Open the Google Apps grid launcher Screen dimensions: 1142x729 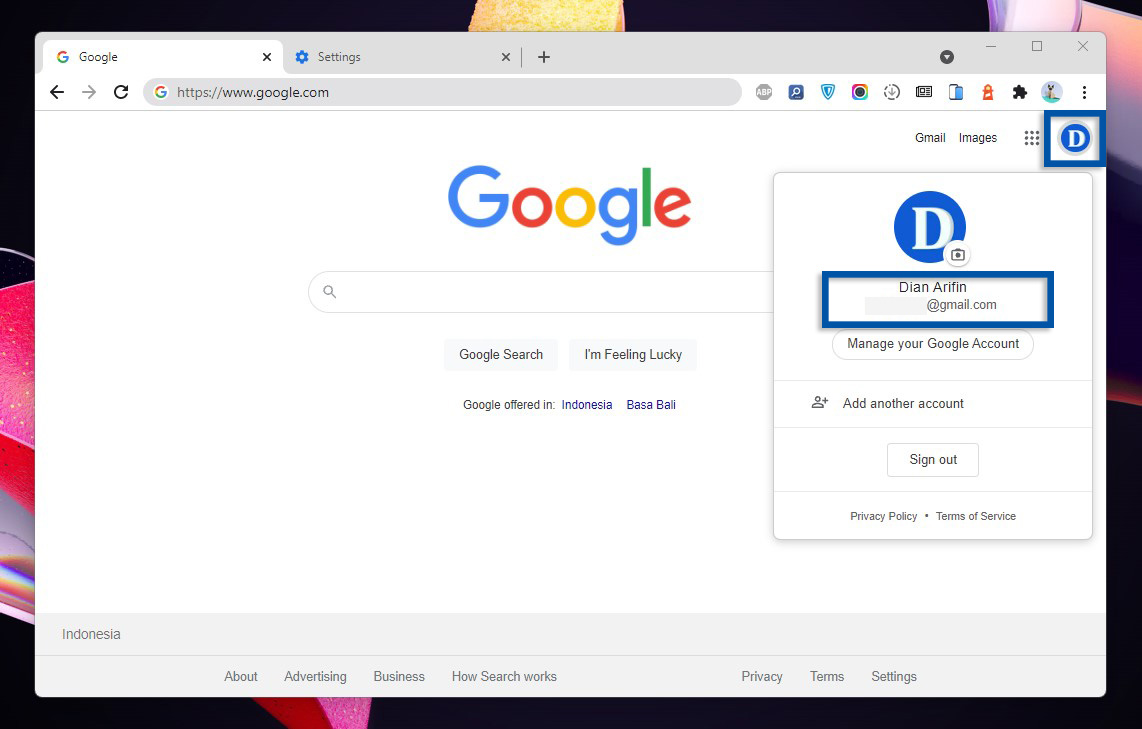(x=1031, y=138)
